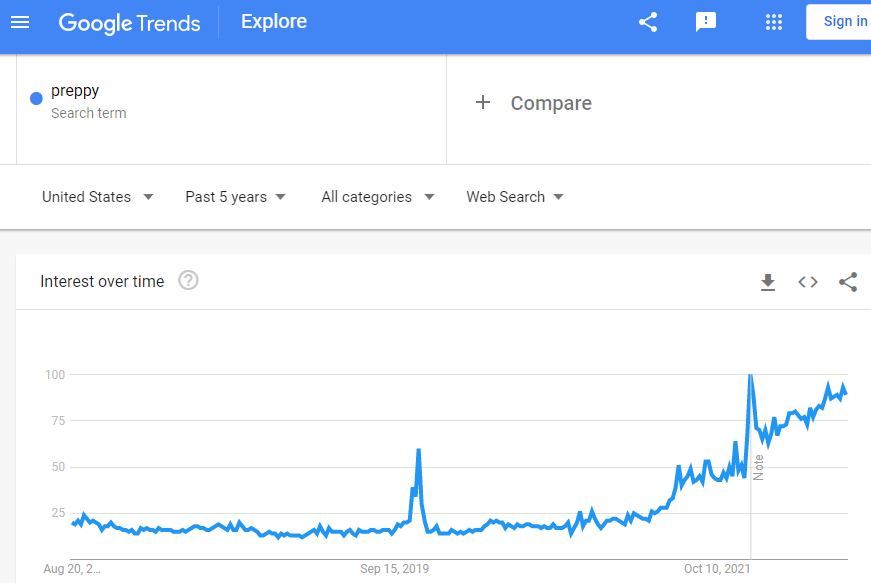
Task: Open the Interest over time help icon
Action: 188,281
